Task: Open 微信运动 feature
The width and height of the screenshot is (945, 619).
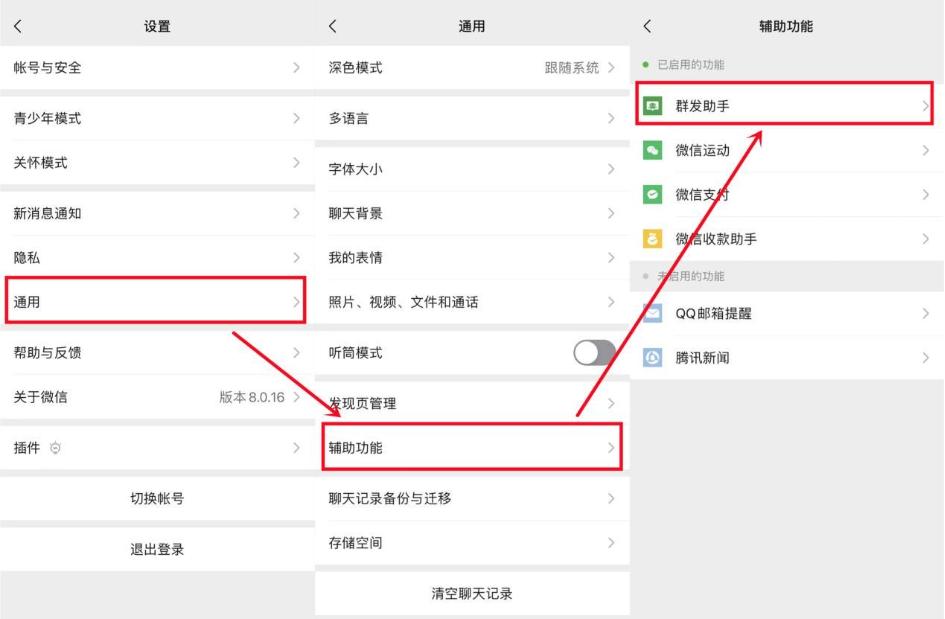Action: click(787, 150)
